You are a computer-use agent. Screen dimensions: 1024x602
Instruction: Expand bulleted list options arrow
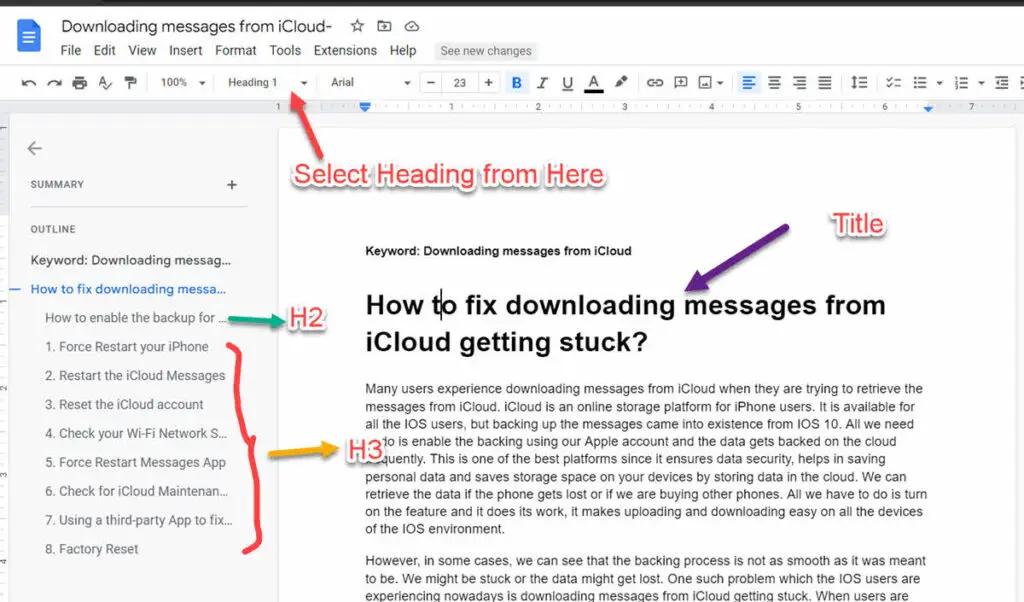point(939,83)
